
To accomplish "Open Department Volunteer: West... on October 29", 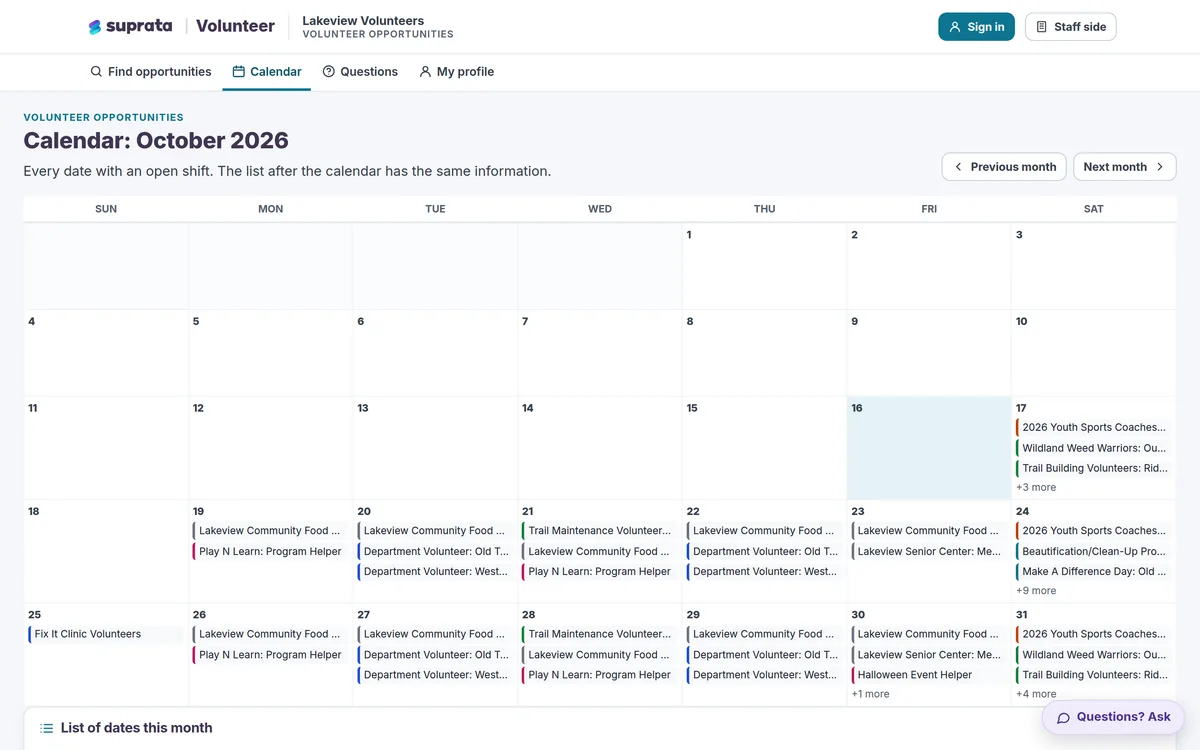I will (764, 675).
